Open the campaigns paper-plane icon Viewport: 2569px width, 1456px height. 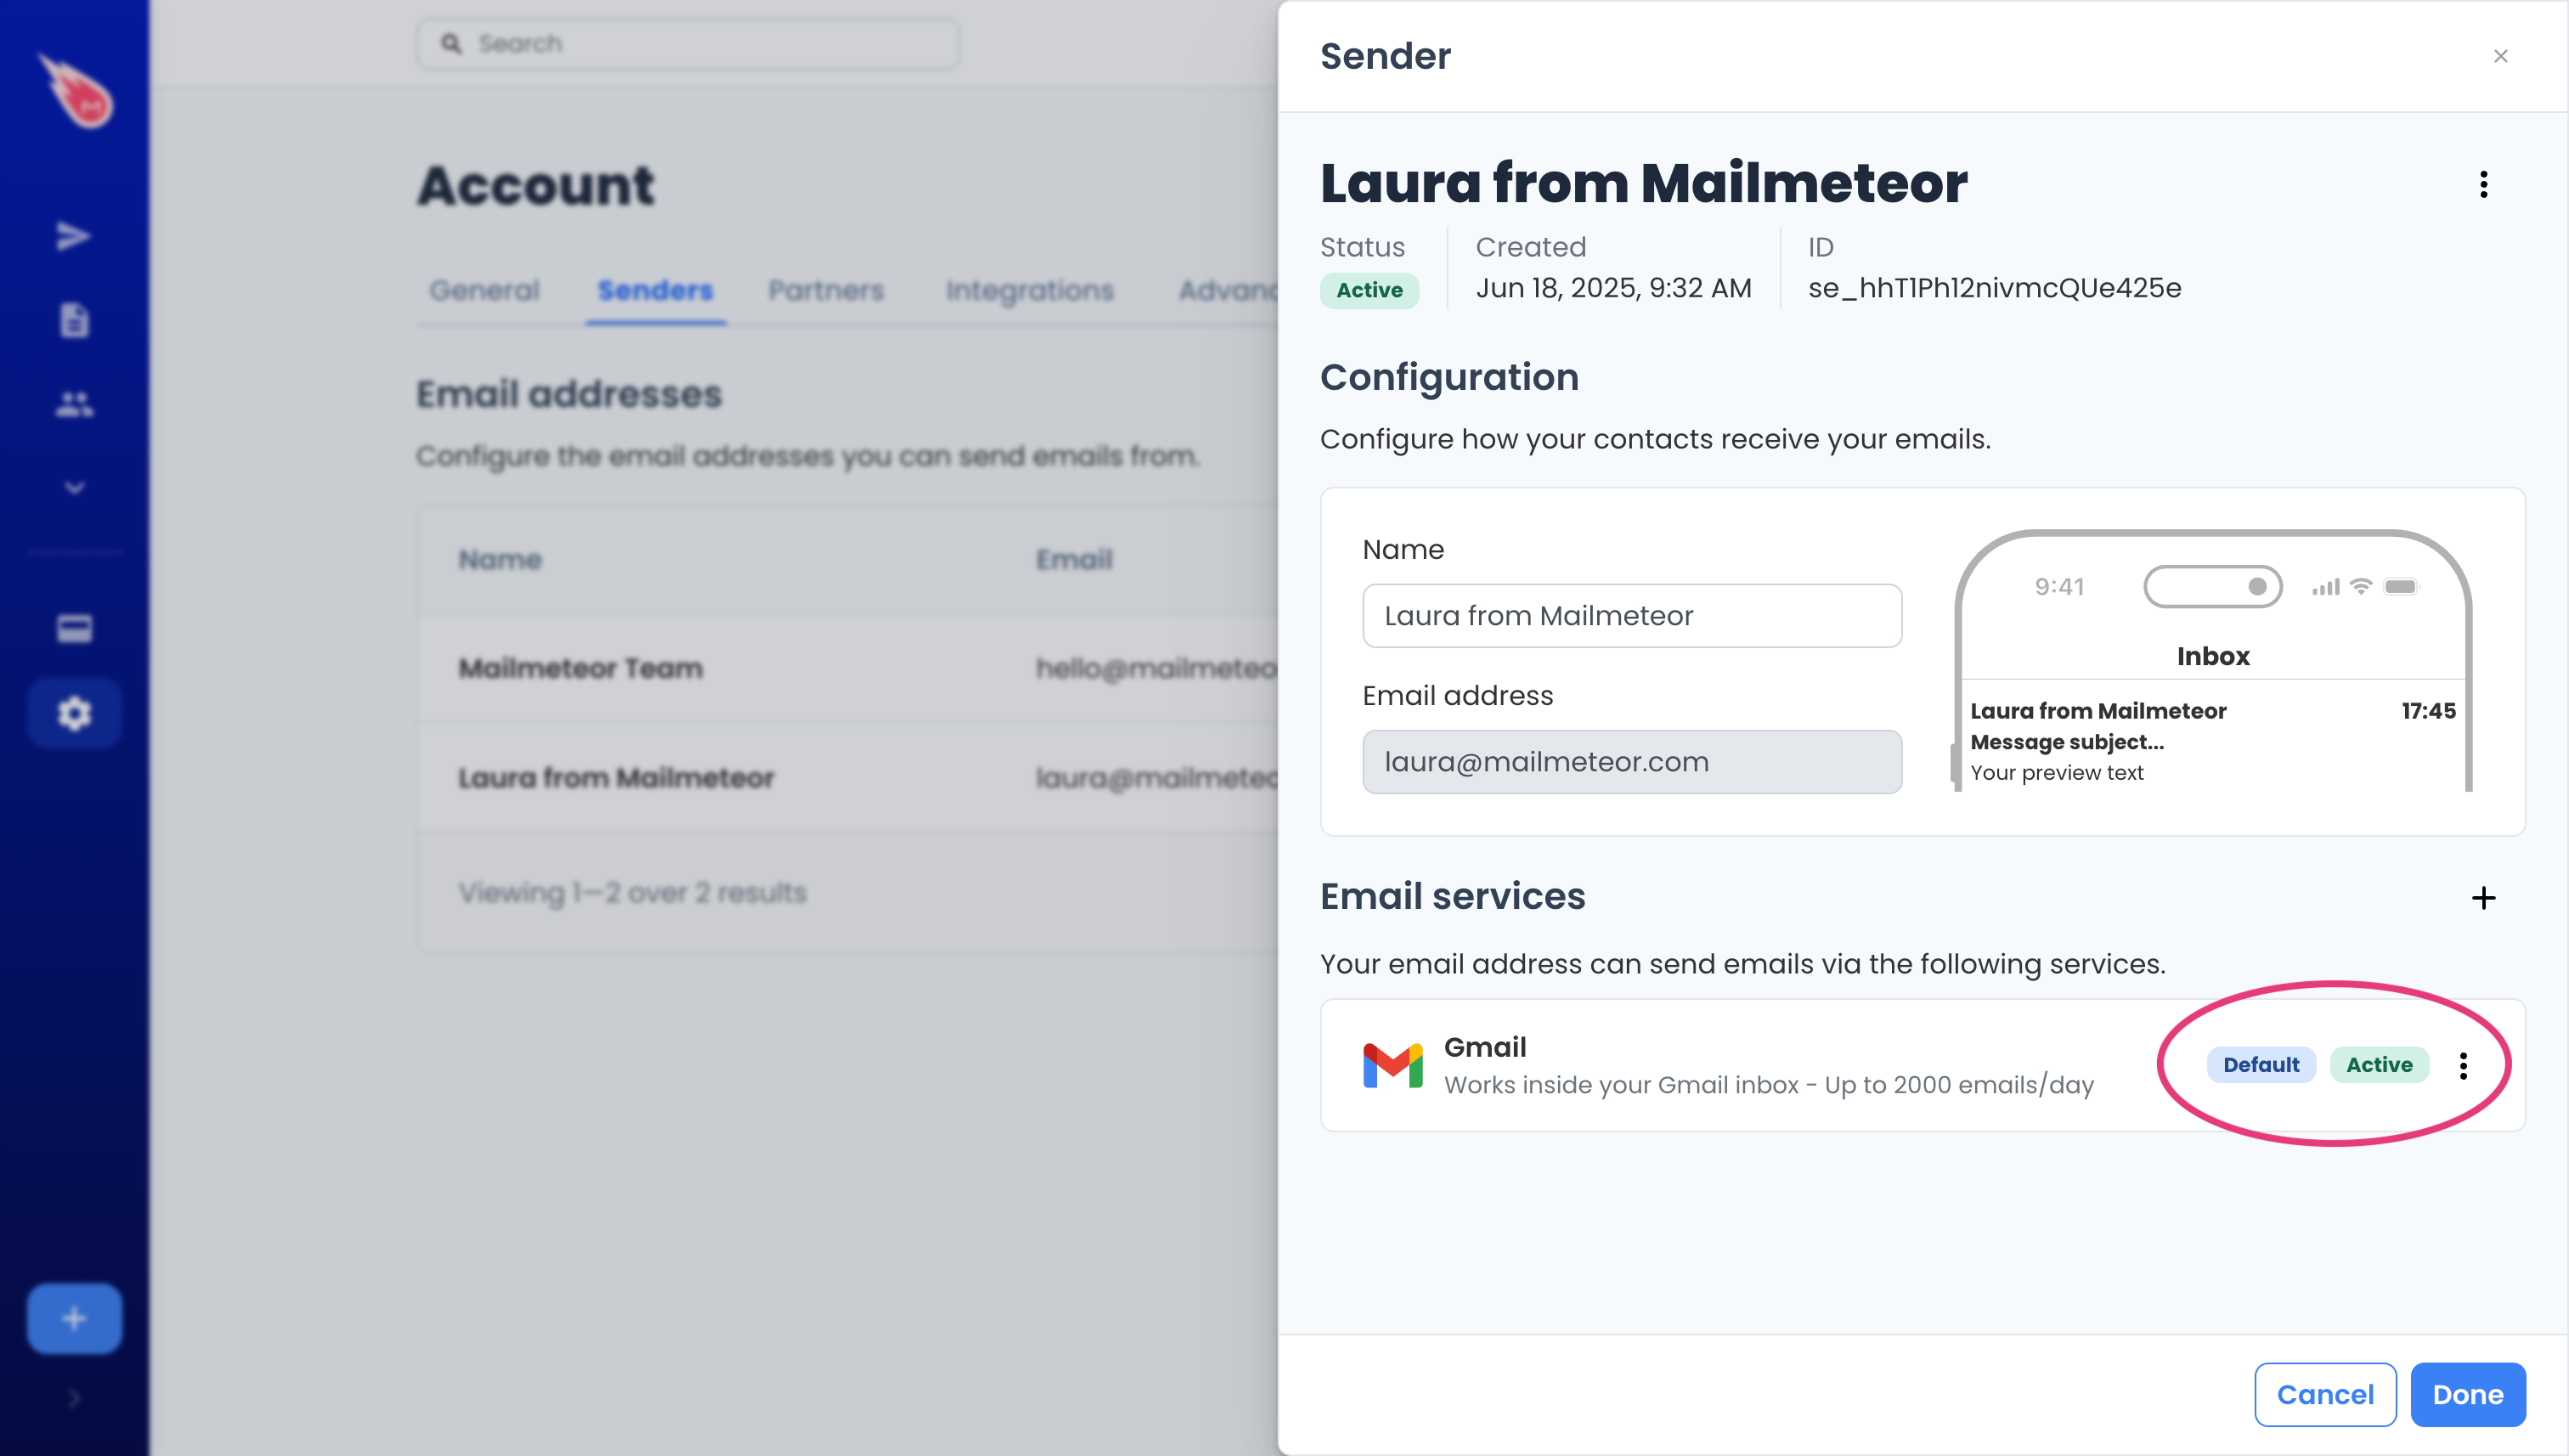(74, 237)
